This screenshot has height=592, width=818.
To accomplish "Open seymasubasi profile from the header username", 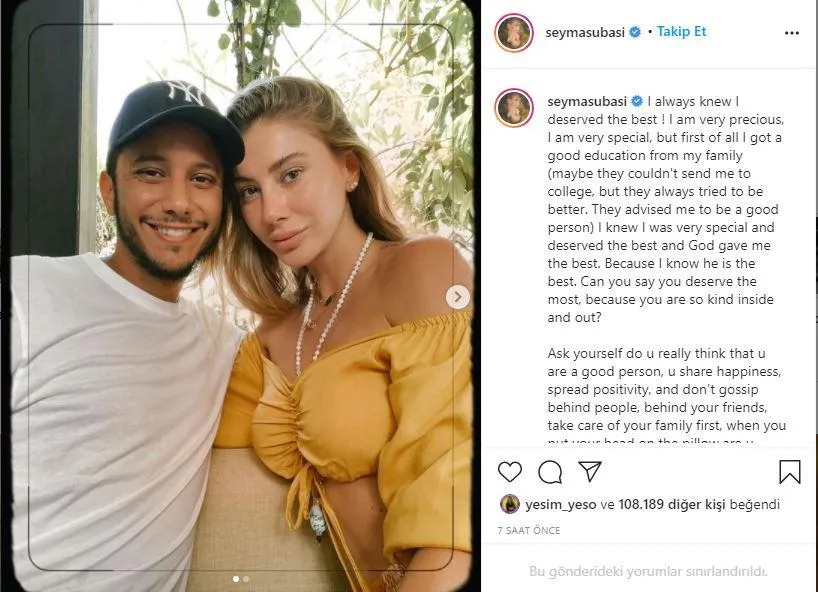I will [585, 32].
